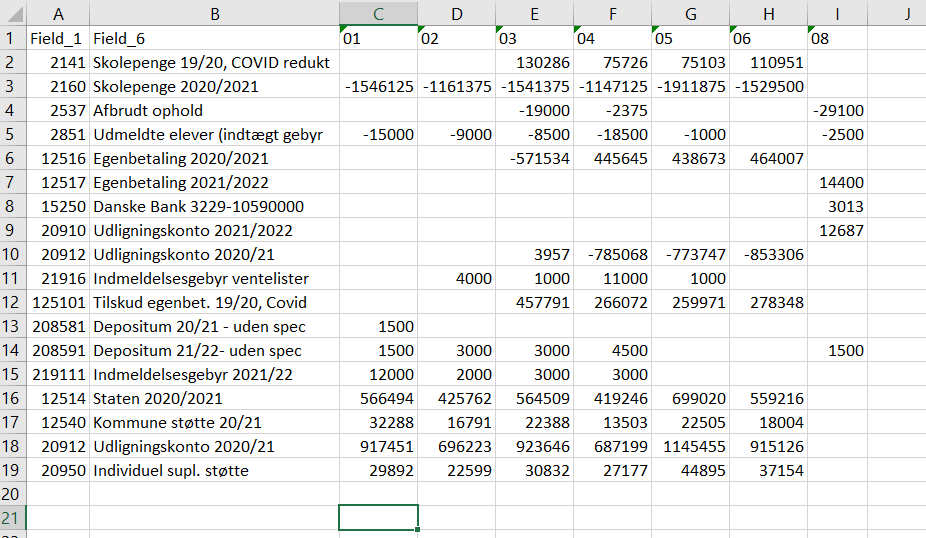
Task: Click account number 2141 in column A
Action: pyautogui.click(x=58, y=63)
